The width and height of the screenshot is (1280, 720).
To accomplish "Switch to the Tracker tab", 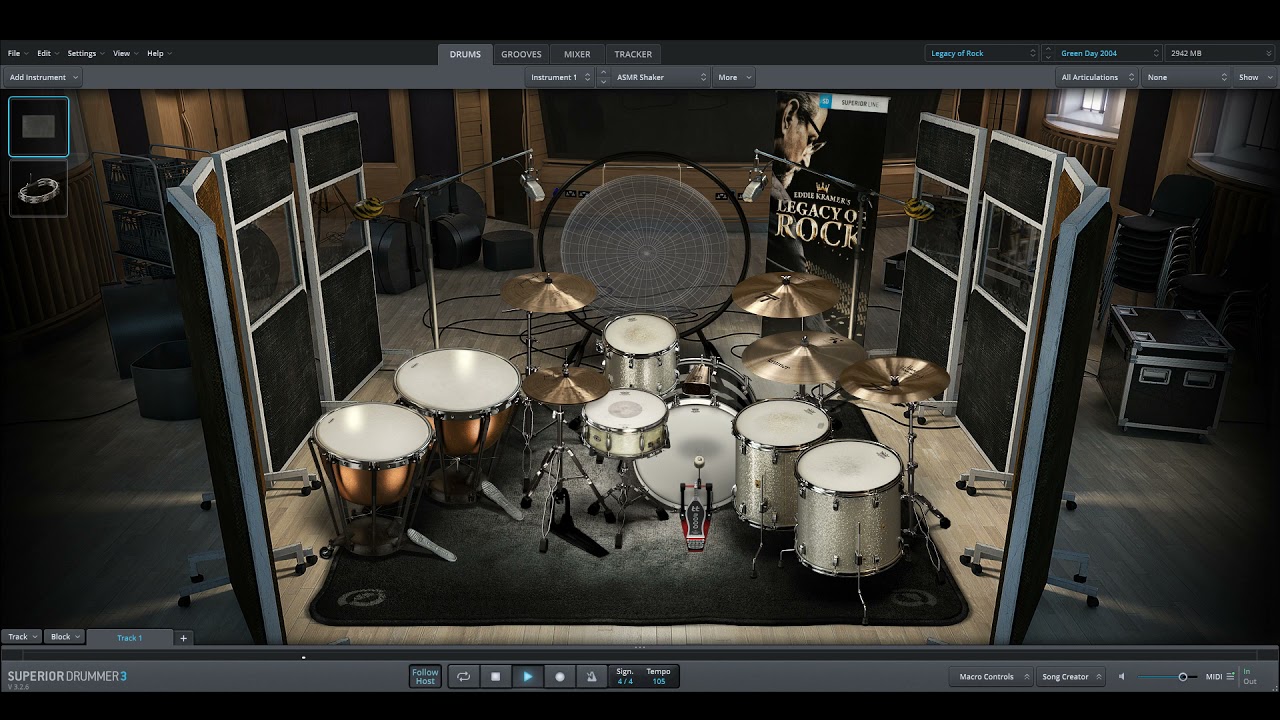I will point(633,54).
